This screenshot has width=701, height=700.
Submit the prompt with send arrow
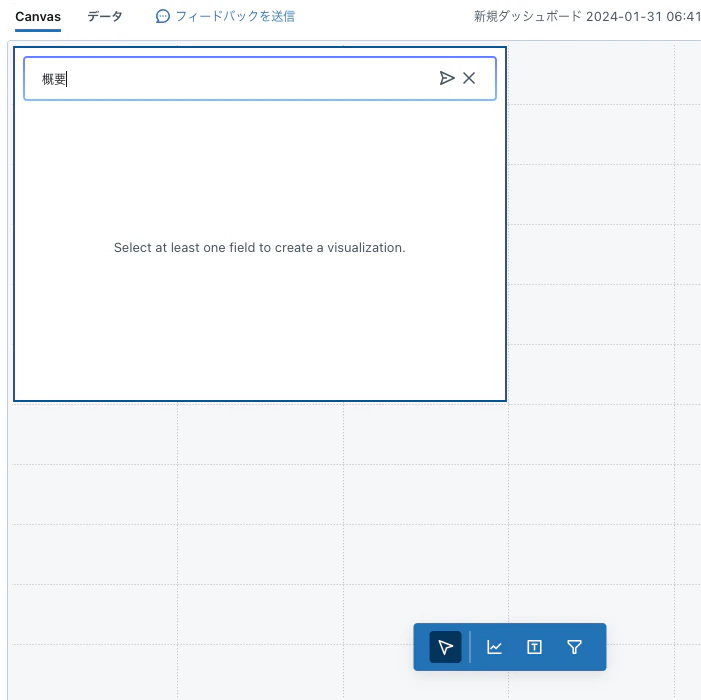(447, 78)
